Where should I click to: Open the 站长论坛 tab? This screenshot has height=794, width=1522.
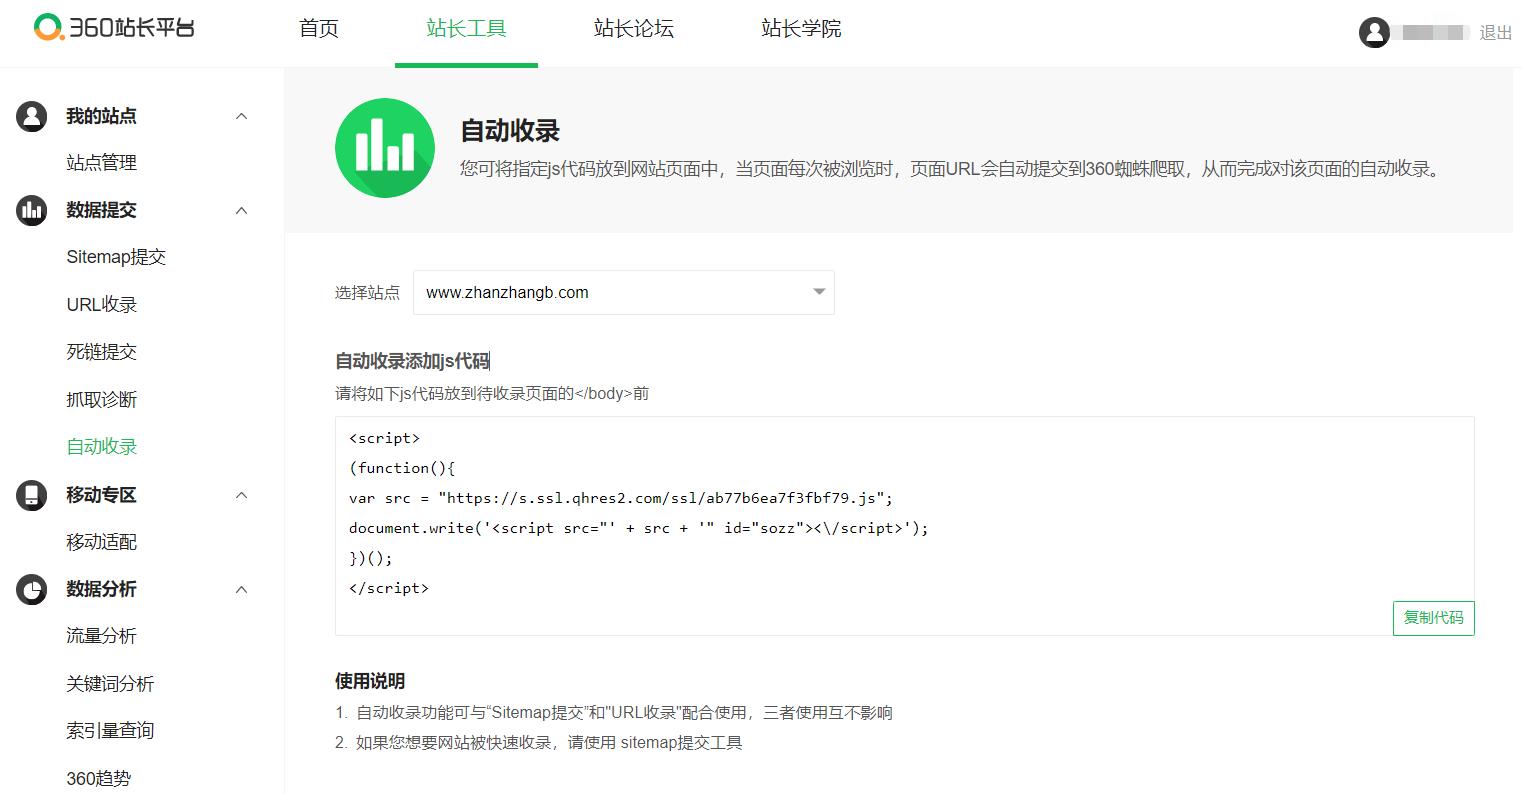pyautogui.click(x=633, y=29)
